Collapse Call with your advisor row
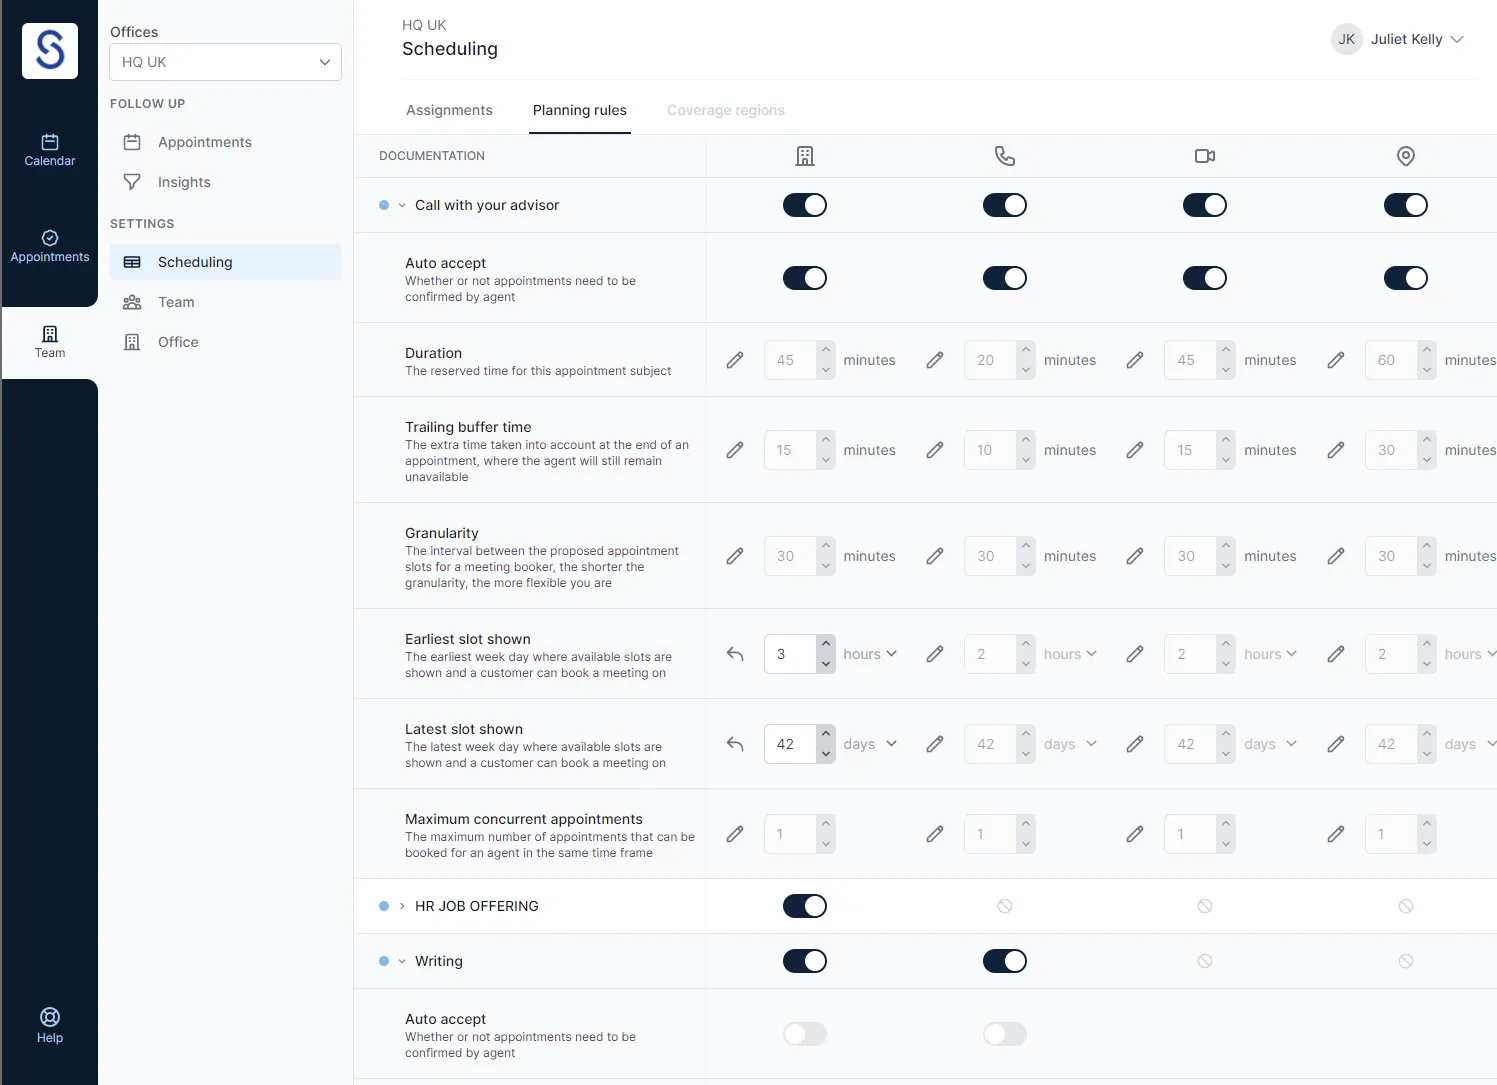The width and height of the screenshot is (1497, 1085). [x=402, y=205]
